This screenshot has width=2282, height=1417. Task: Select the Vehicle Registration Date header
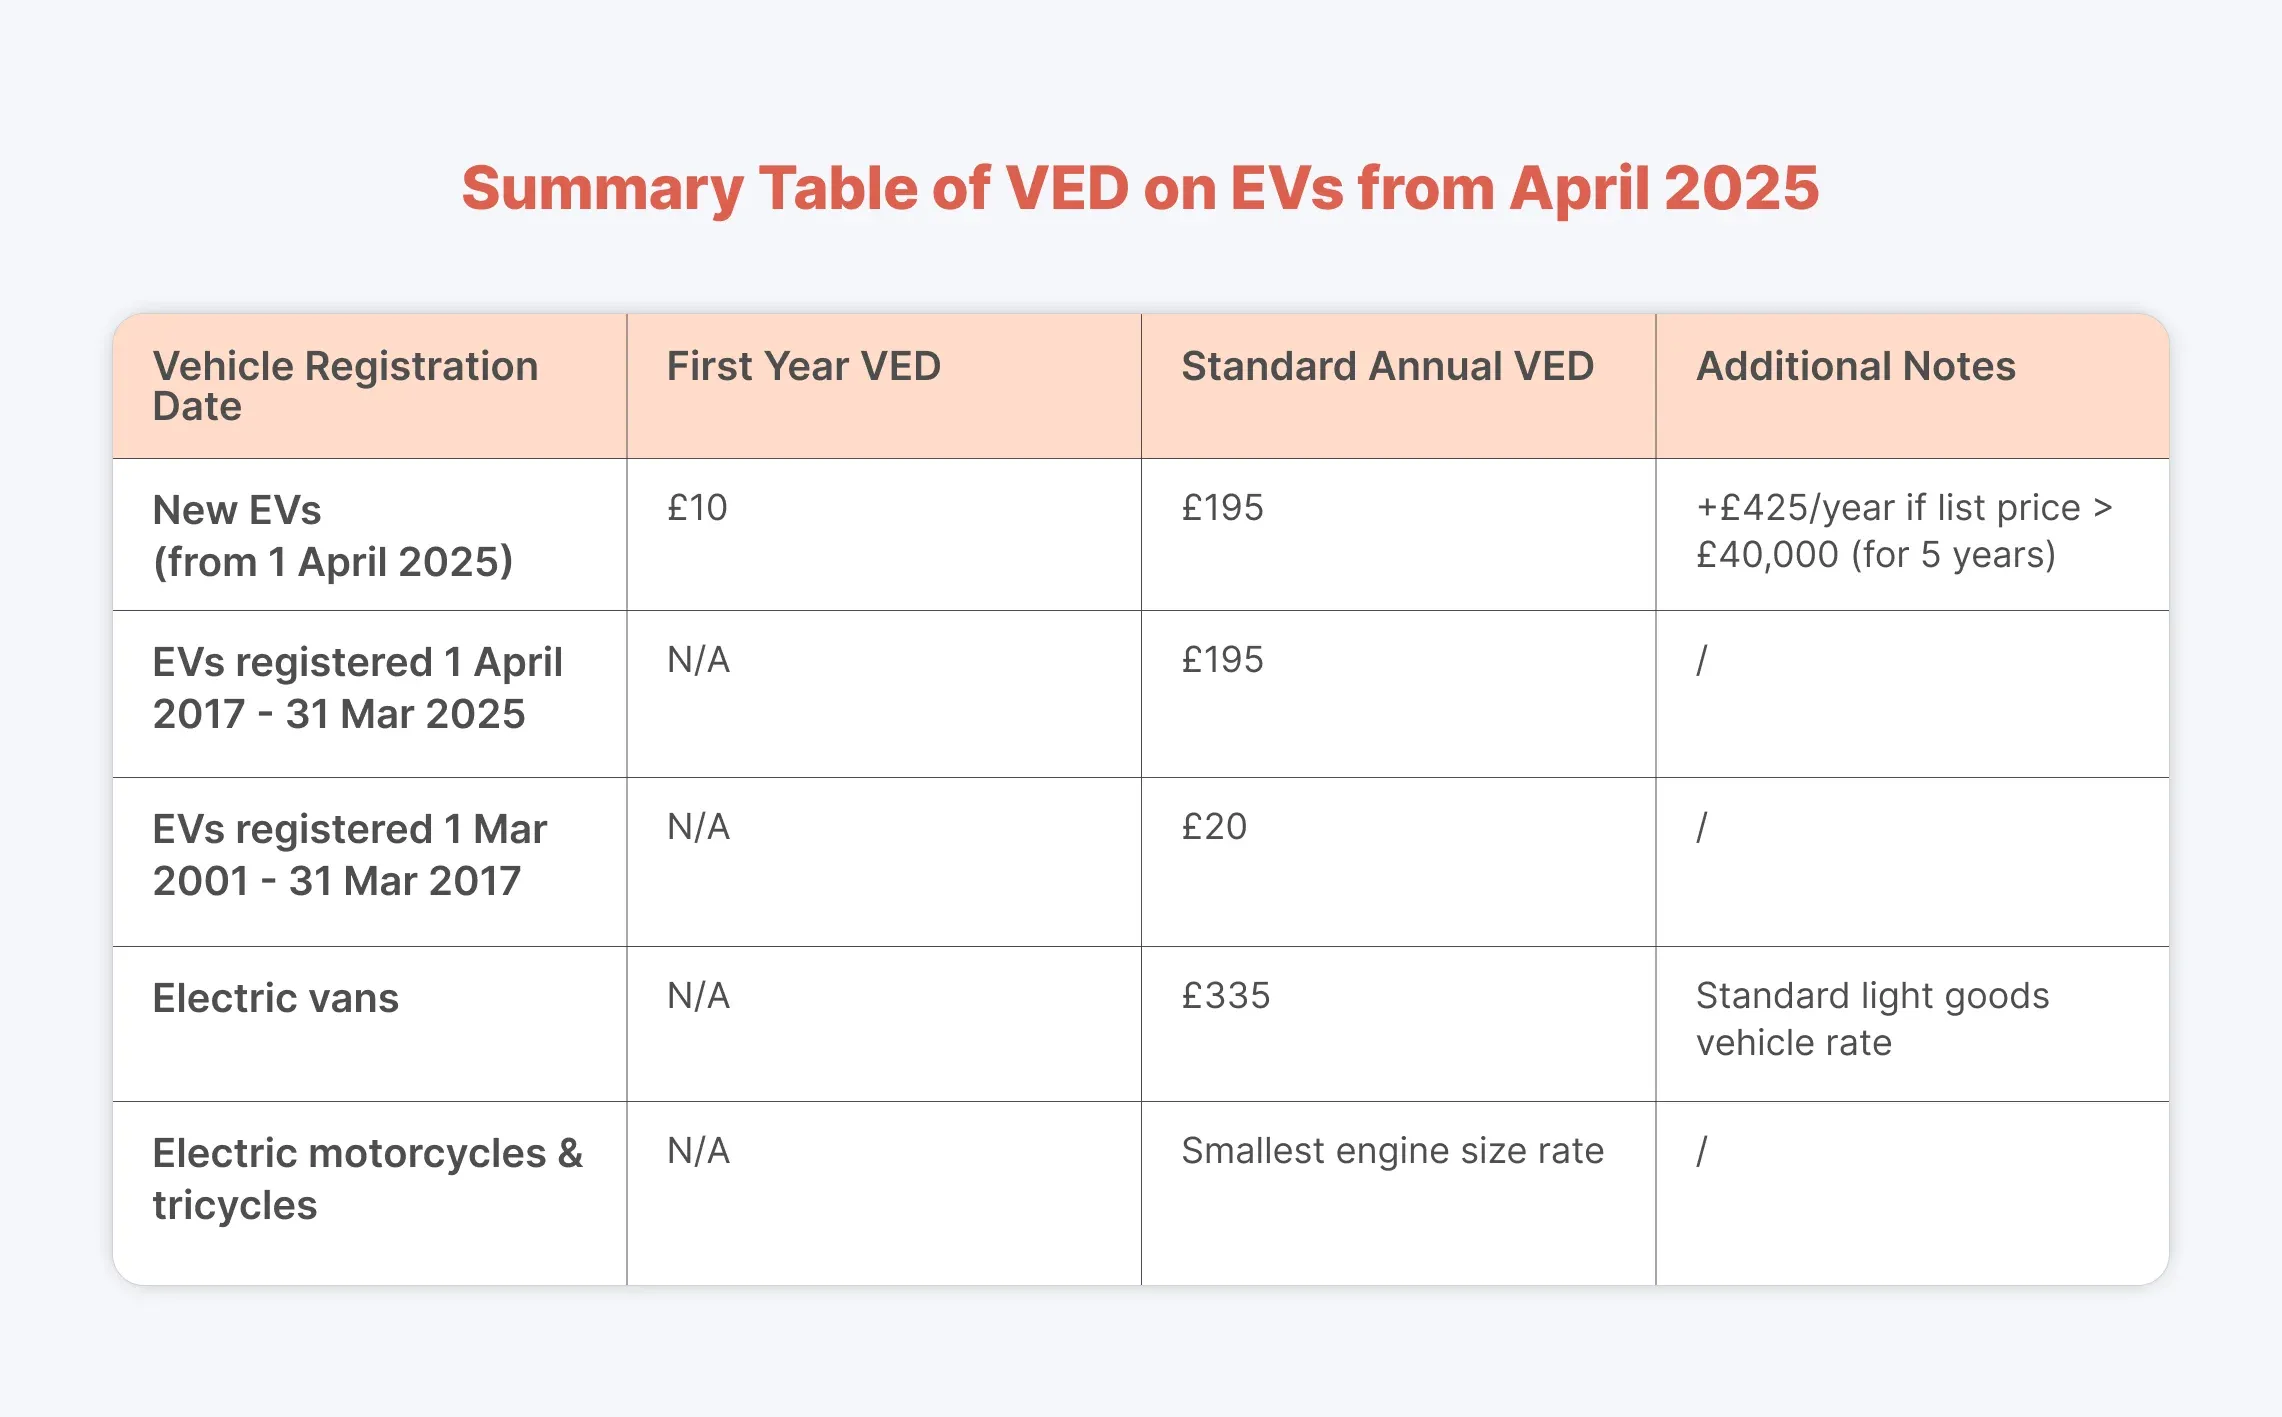tap(345, 386)
